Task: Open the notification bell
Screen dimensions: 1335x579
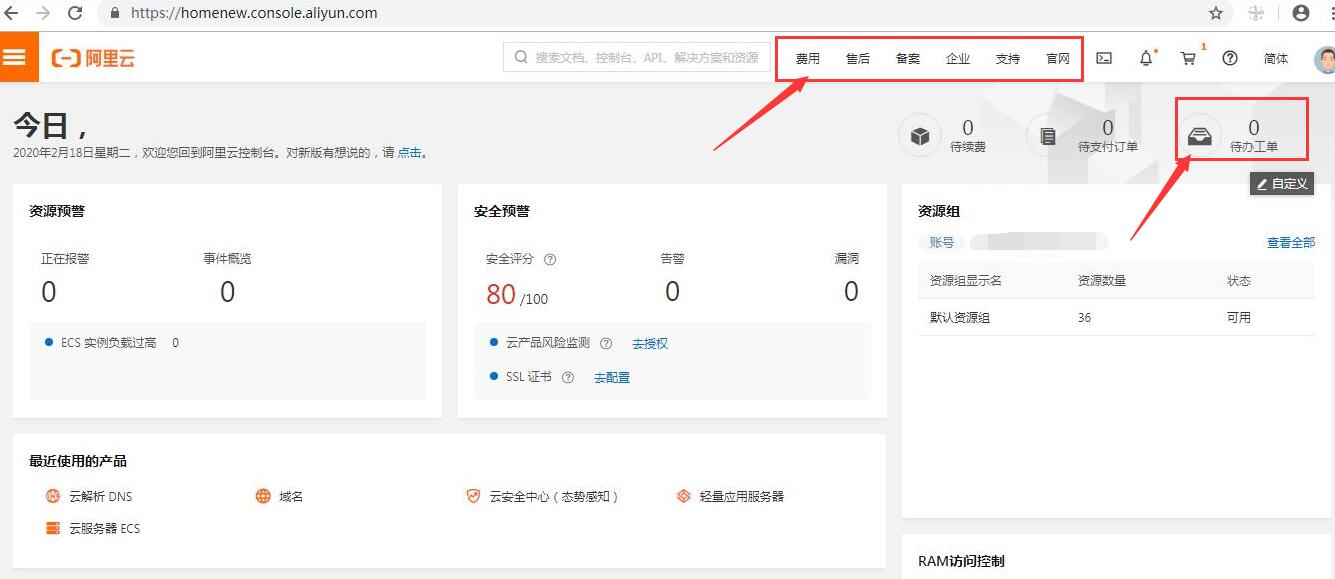Action: [x=1146, y=58]
